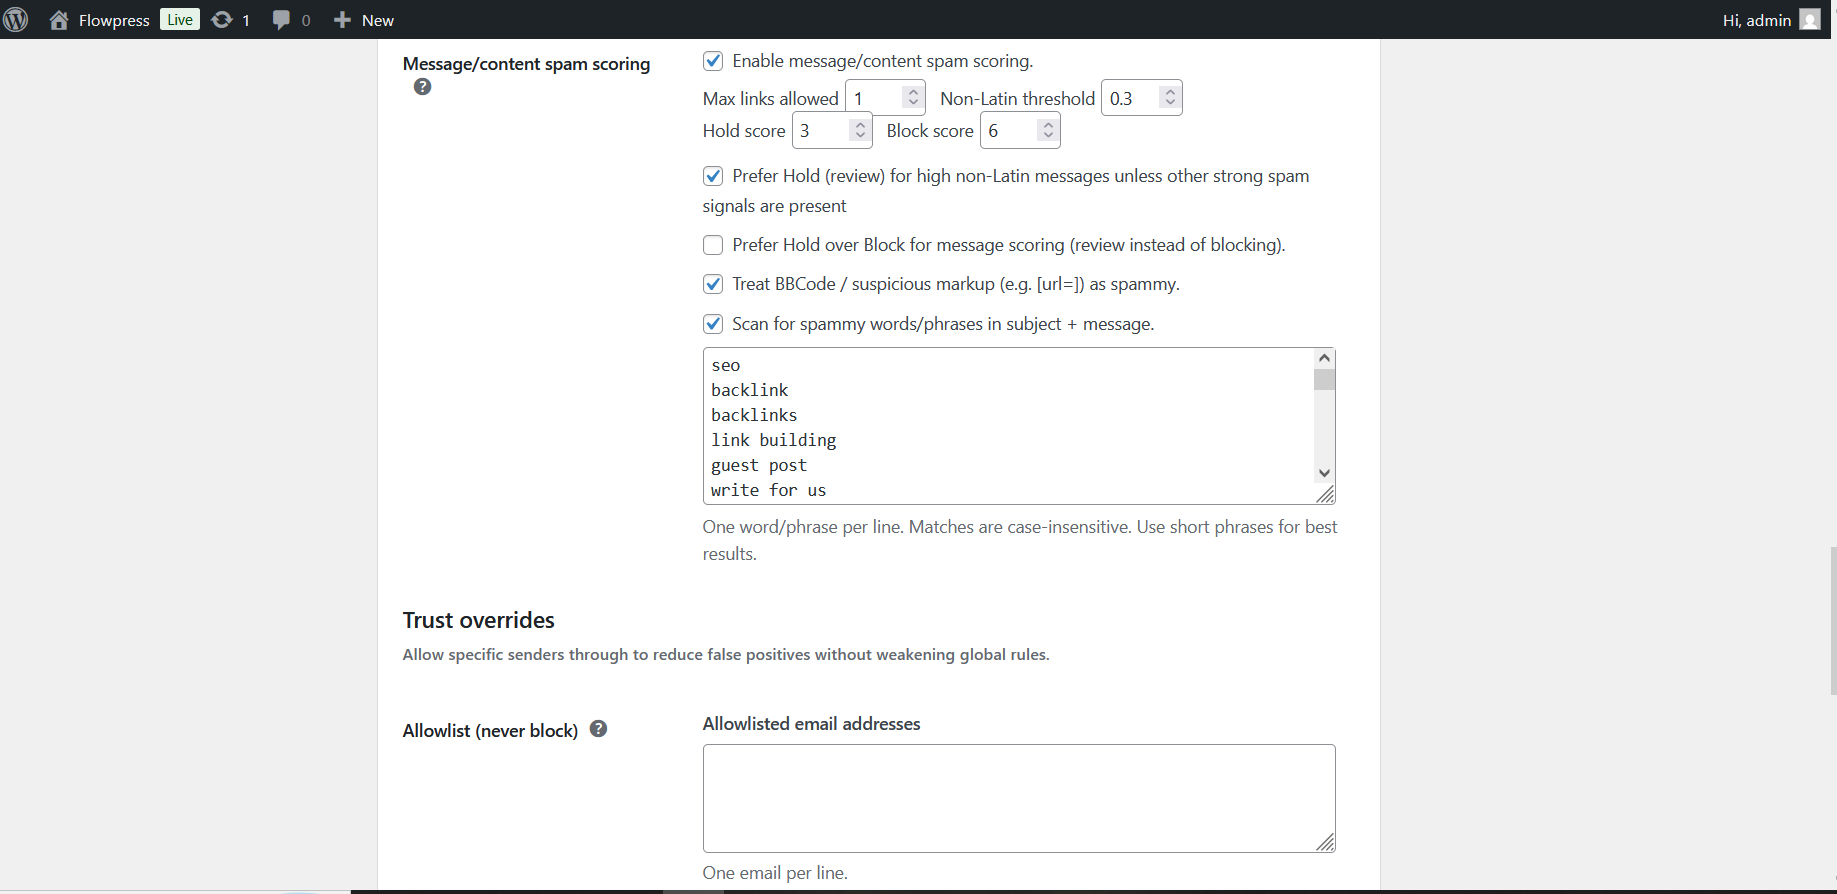Toggle Treat BBCode as spammy checkbox

(x=713, y=284)
